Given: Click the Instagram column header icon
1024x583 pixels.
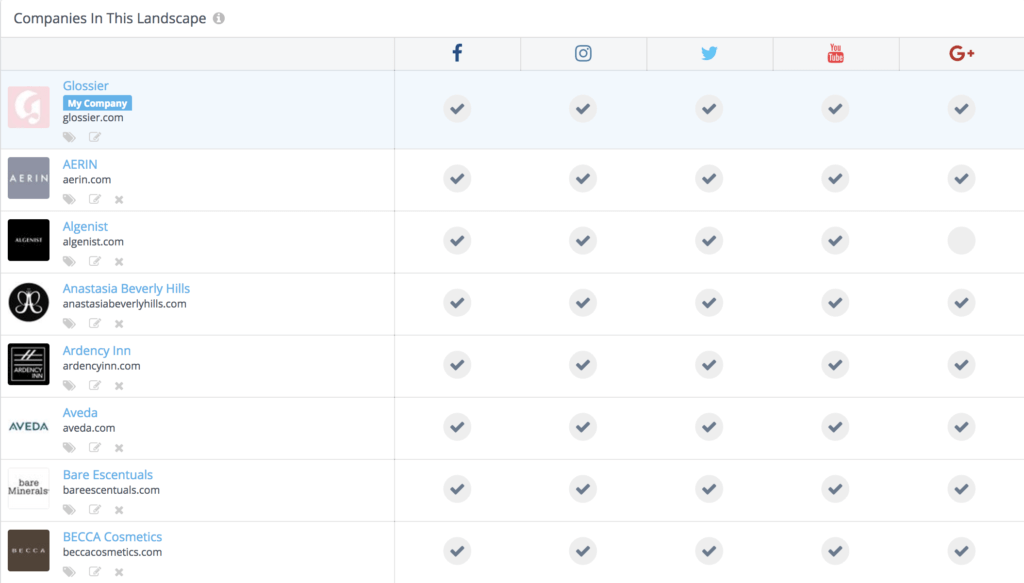Looking at the screenshot, I should [x=583, y=53].
